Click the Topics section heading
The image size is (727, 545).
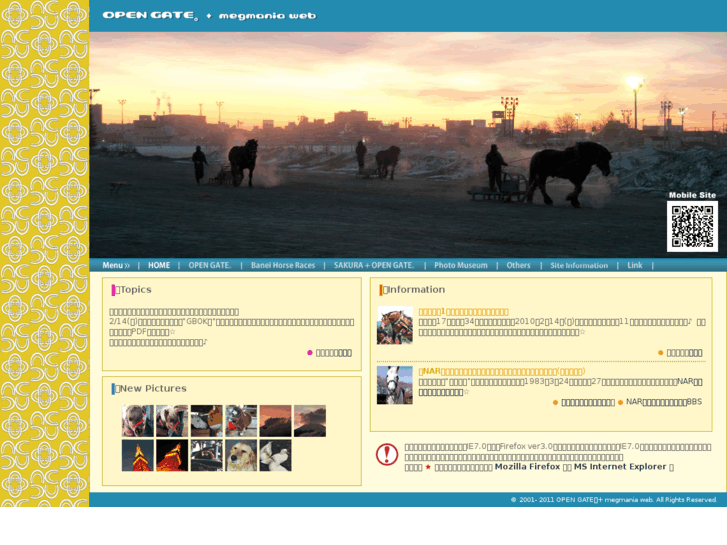click(132, 290)
